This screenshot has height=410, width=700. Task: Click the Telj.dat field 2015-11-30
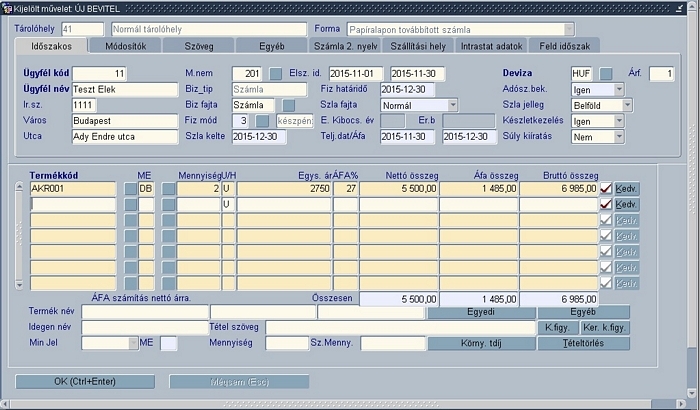(407, 137)
